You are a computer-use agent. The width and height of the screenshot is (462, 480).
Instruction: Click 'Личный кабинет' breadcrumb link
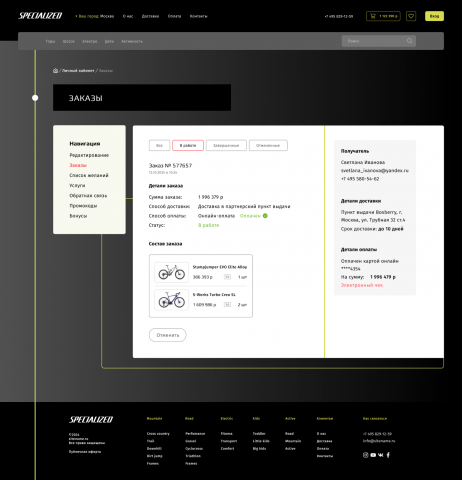click(x=78, y=71)
